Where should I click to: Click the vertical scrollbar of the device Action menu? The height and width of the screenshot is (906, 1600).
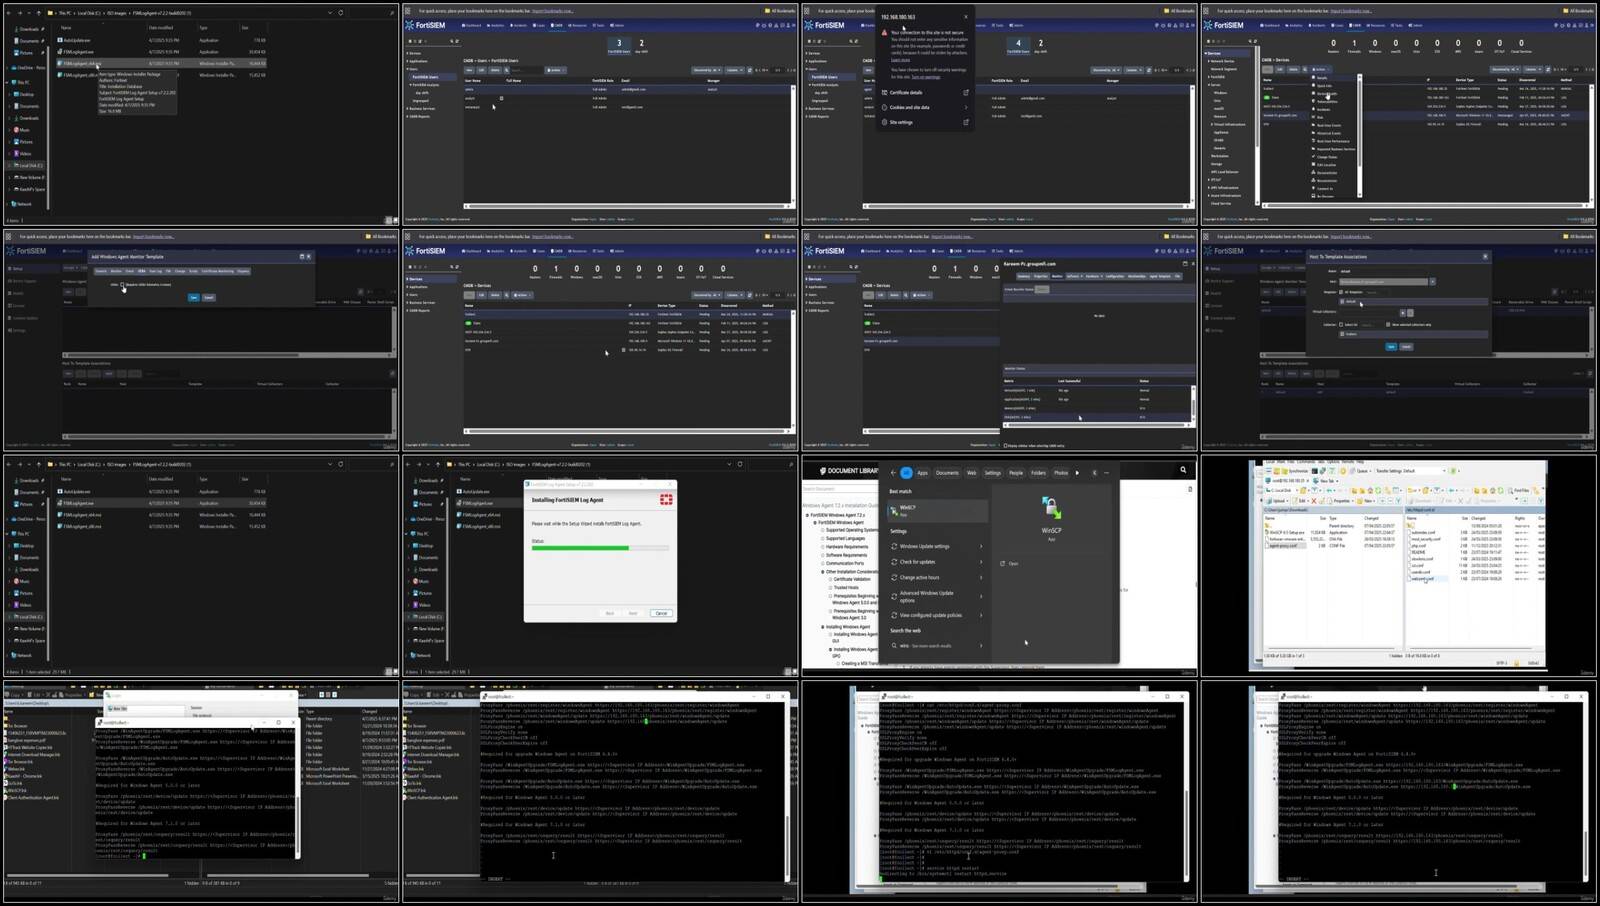1358,135
